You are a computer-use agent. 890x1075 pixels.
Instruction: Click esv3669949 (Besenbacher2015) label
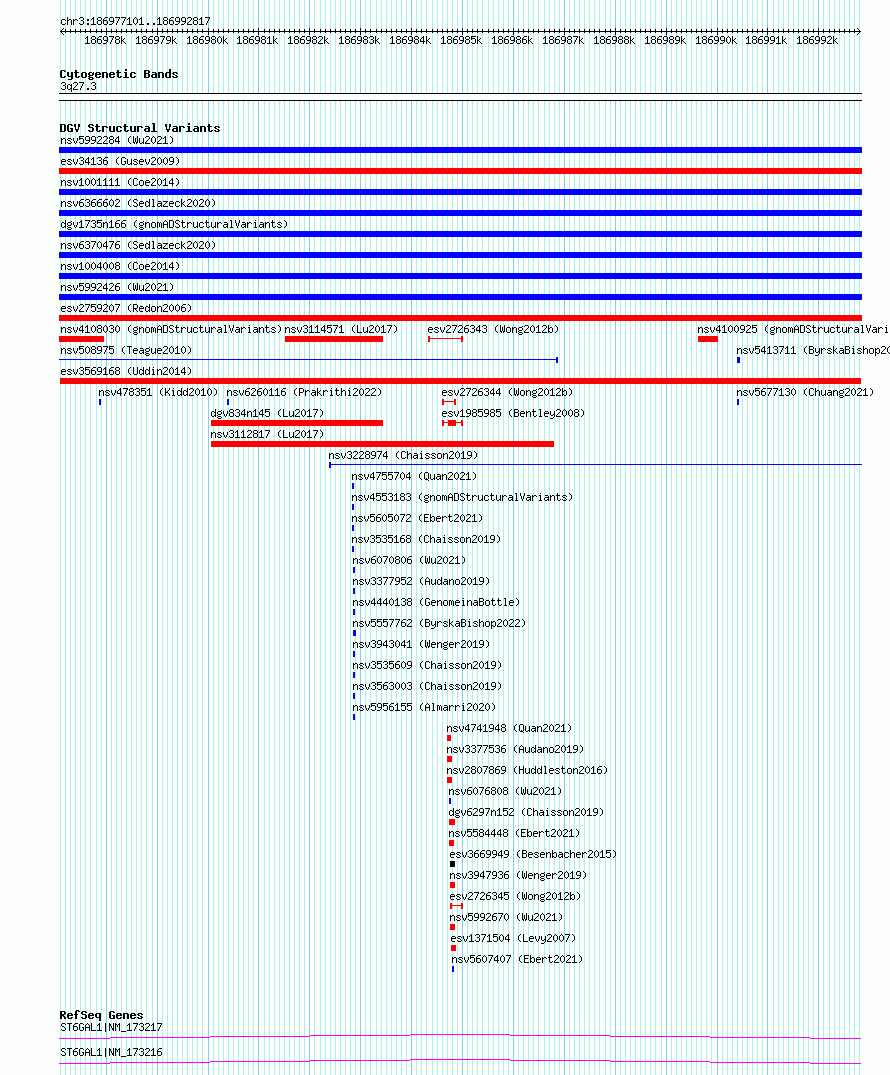(533, 854)
